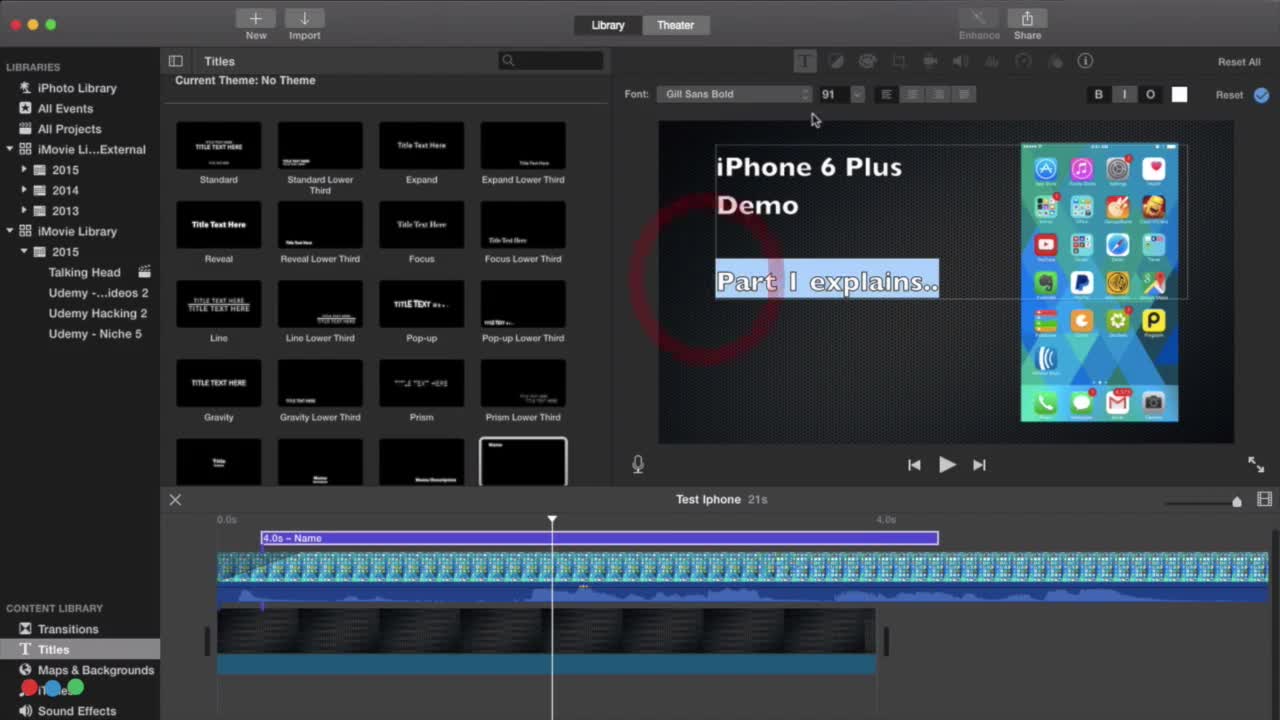Viewport: 1280px width, 720px height.
Task: Open the font size dropdown arrow
Action: click(857, 94)
